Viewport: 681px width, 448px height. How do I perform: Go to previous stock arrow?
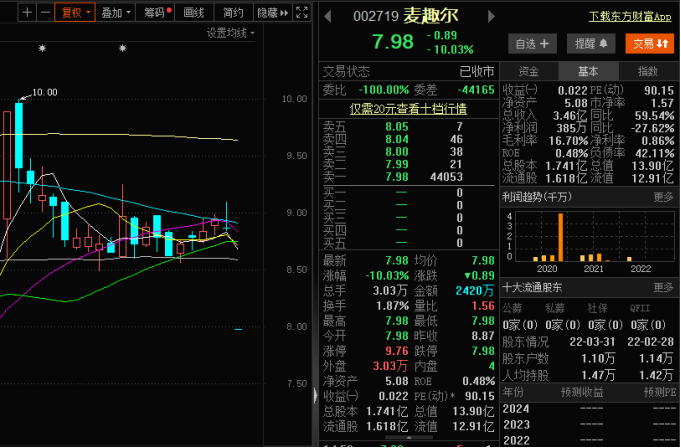[x=328, y=16]
